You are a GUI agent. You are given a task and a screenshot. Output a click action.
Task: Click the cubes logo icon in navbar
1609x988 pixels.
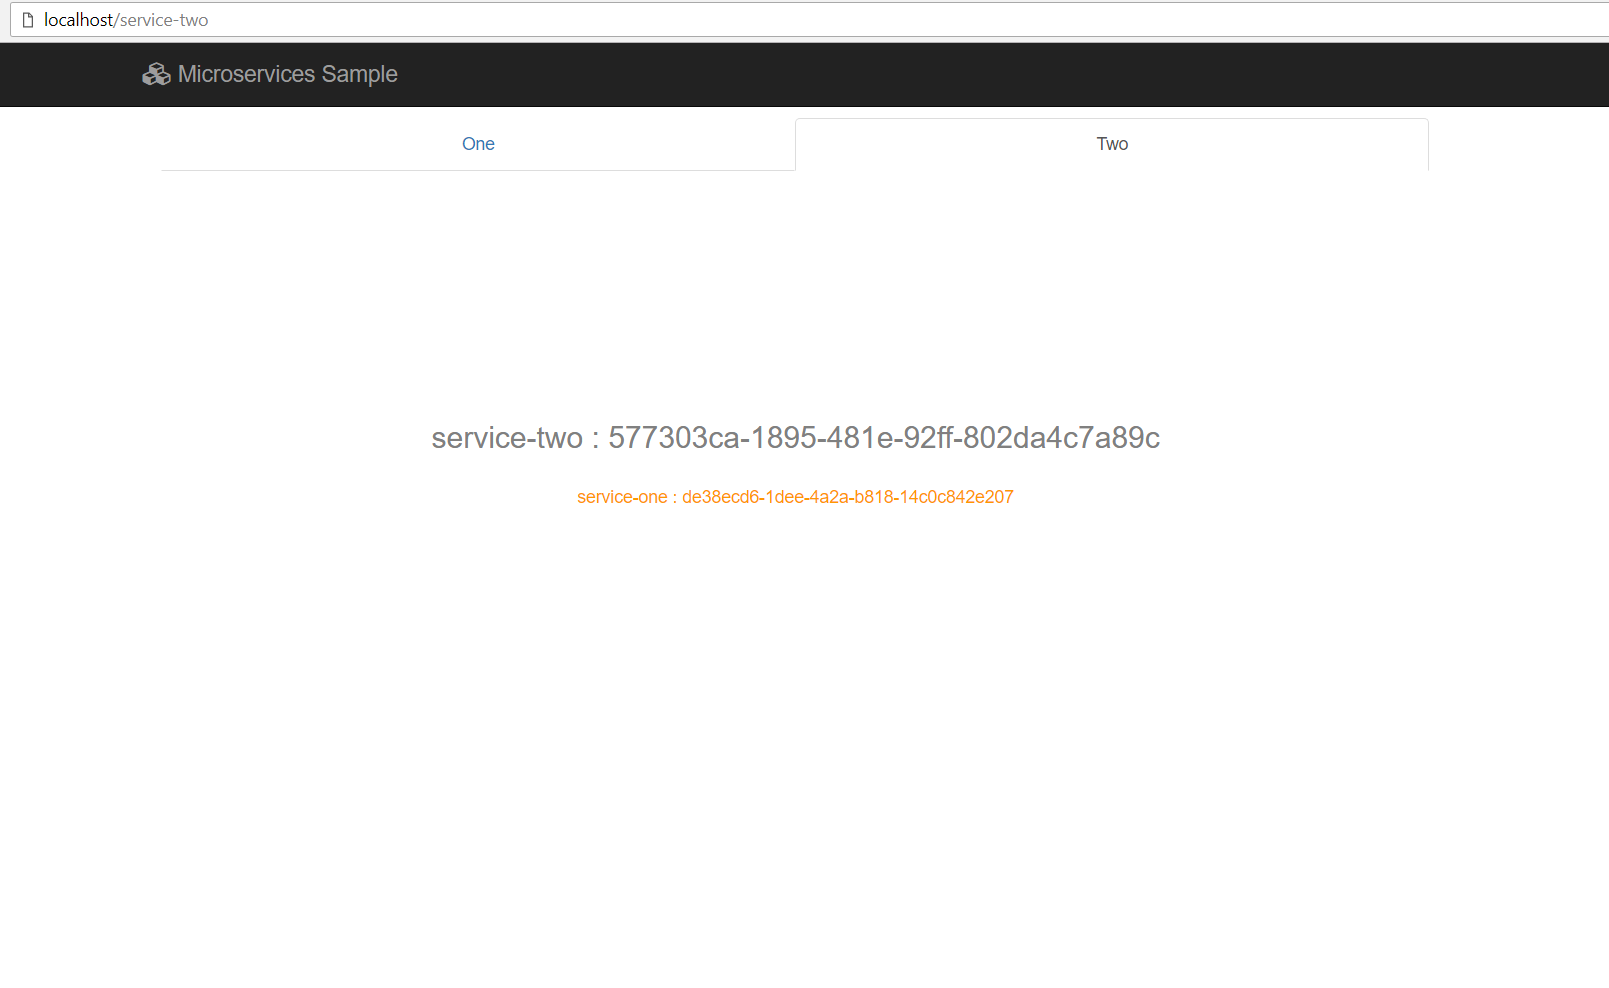(x=156, y=74)
